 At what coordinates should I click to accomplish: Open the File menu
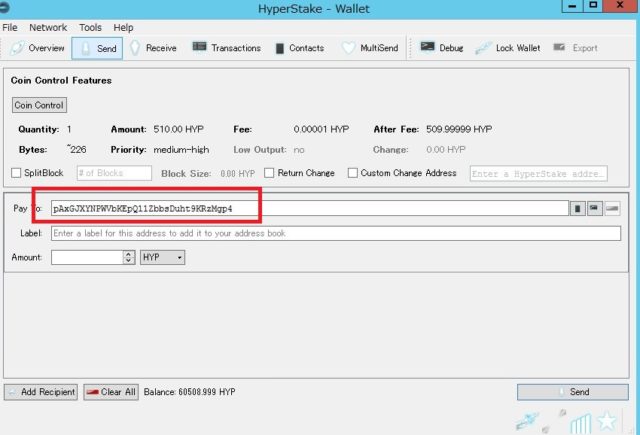coord(10,27)
